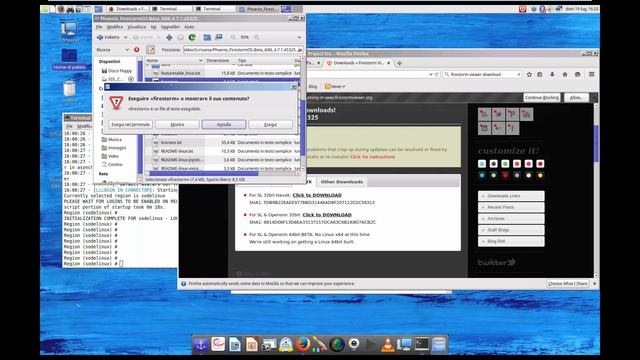
Task: Open the Firefox hamburger menu
Action: [x=591, y=75]
